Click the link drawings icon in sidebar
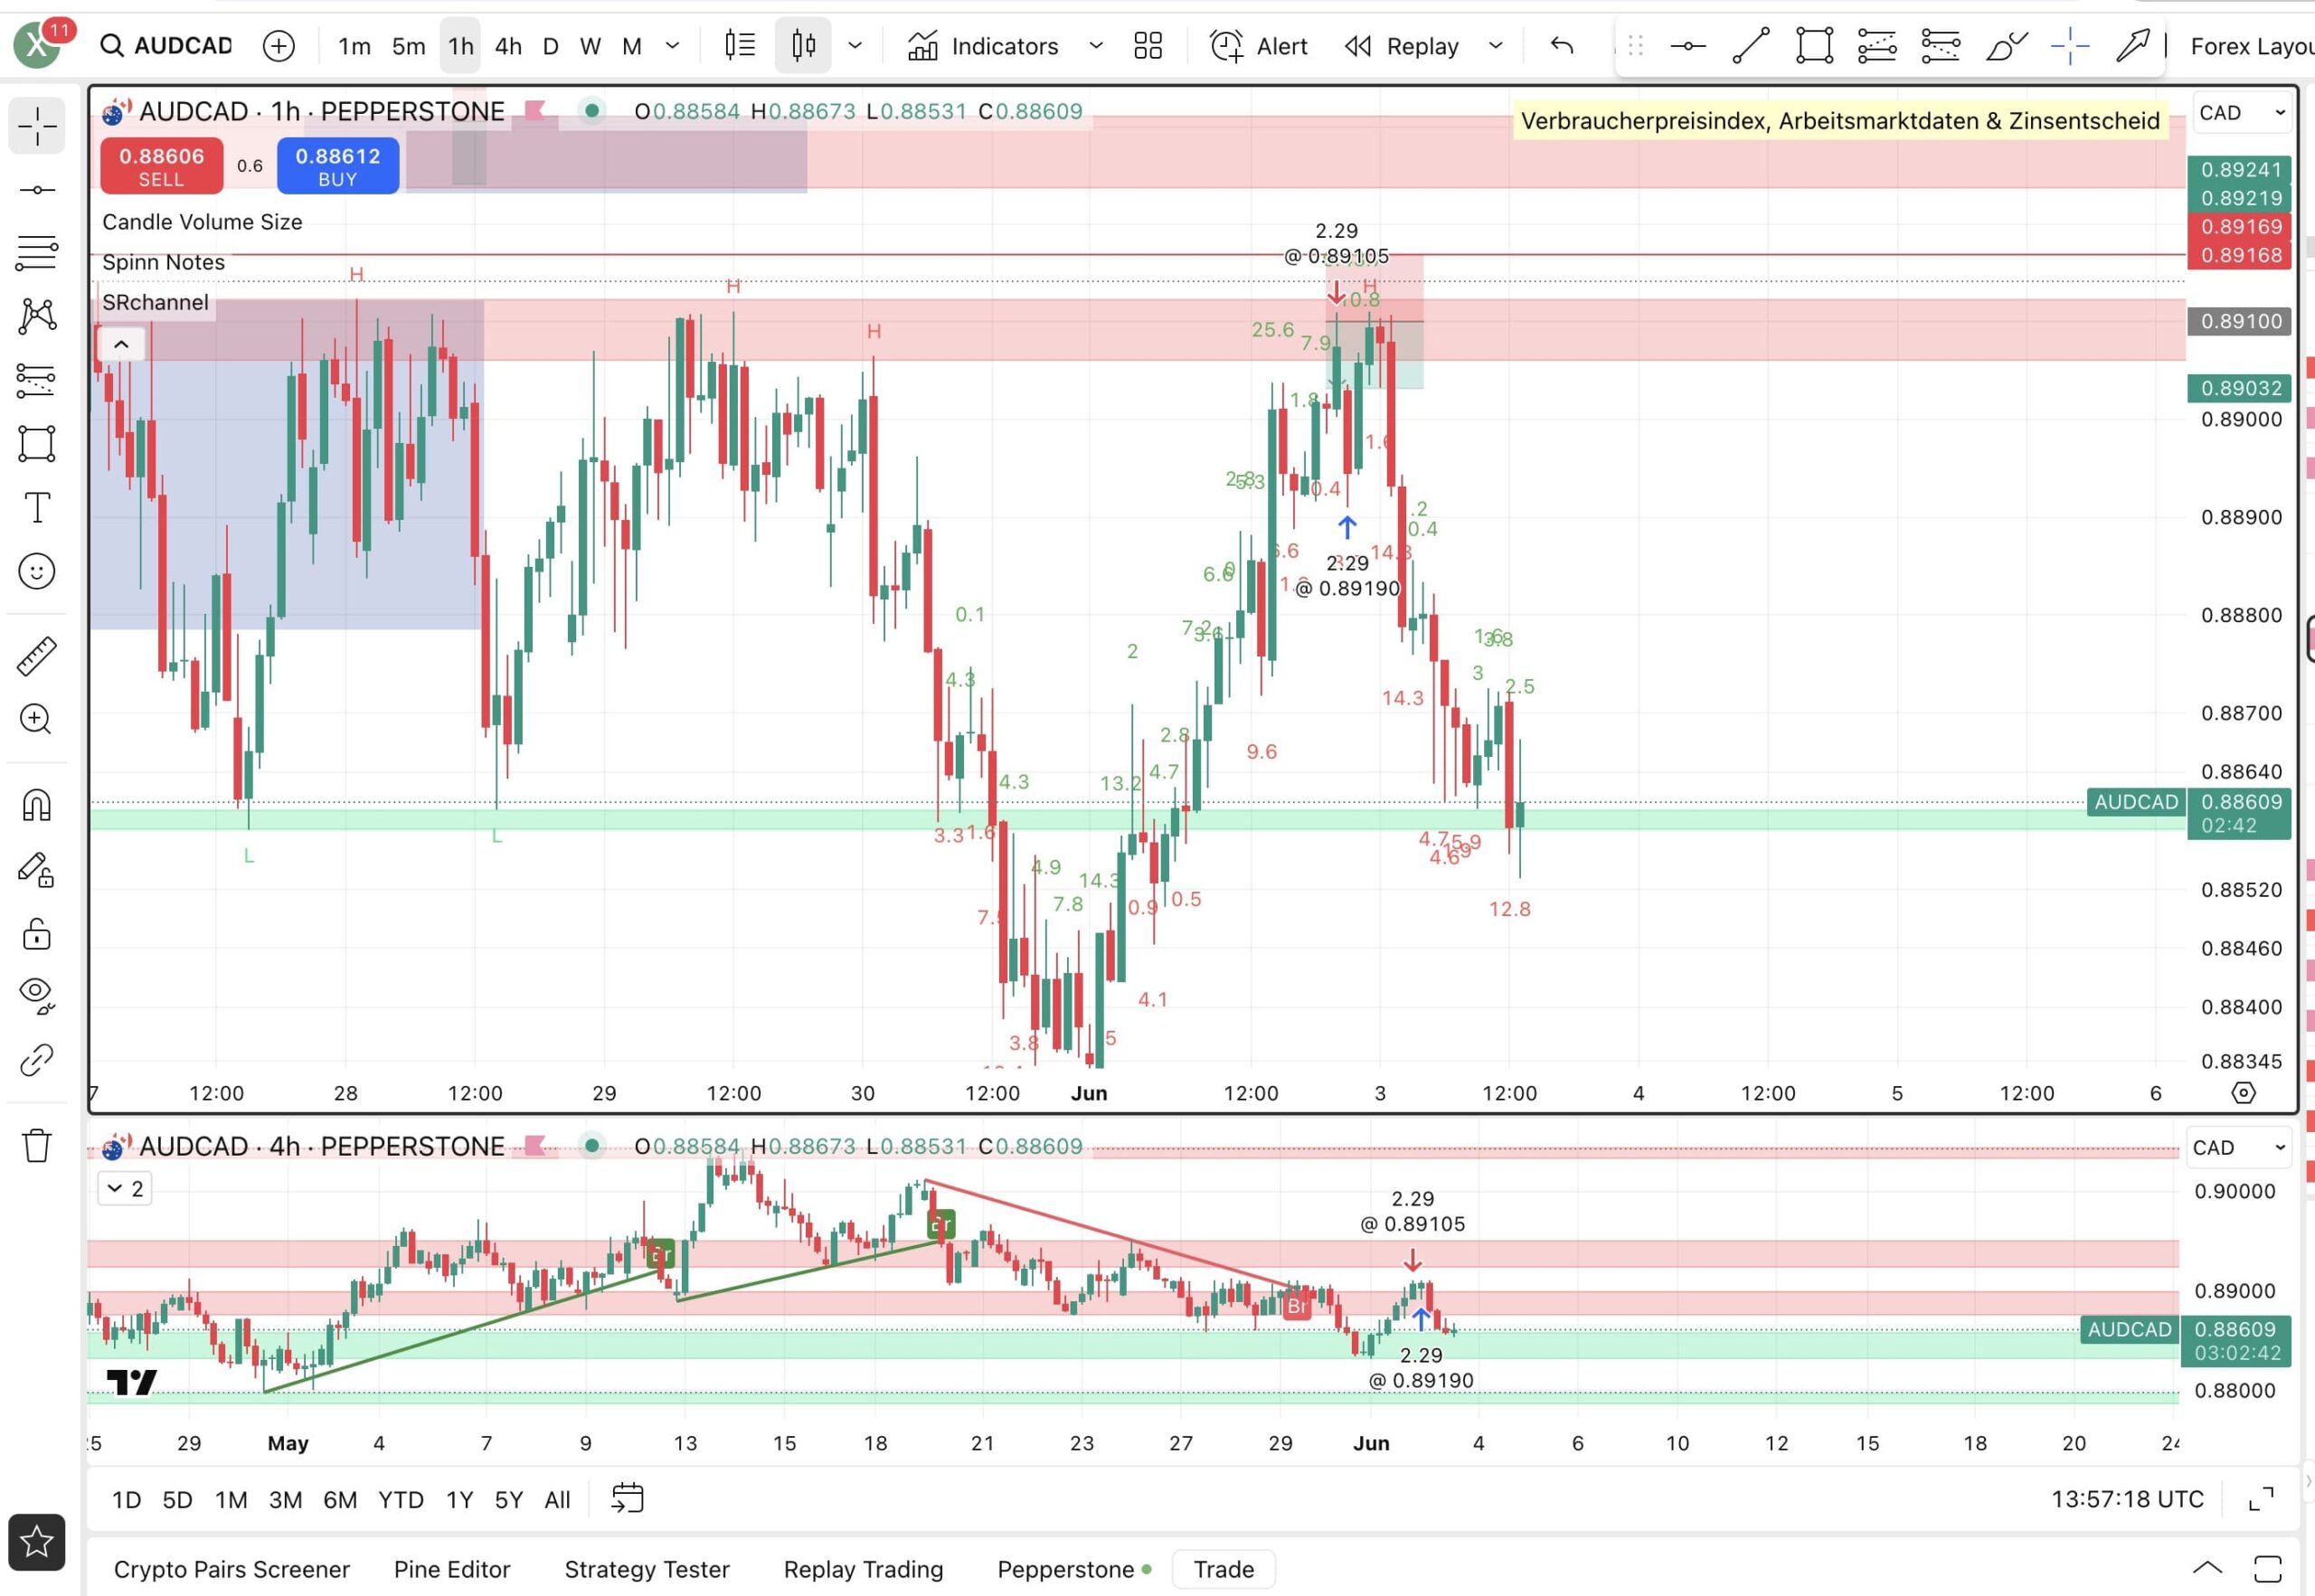The height and width of the screenshot is (1596, 2315). [37, 1059]
